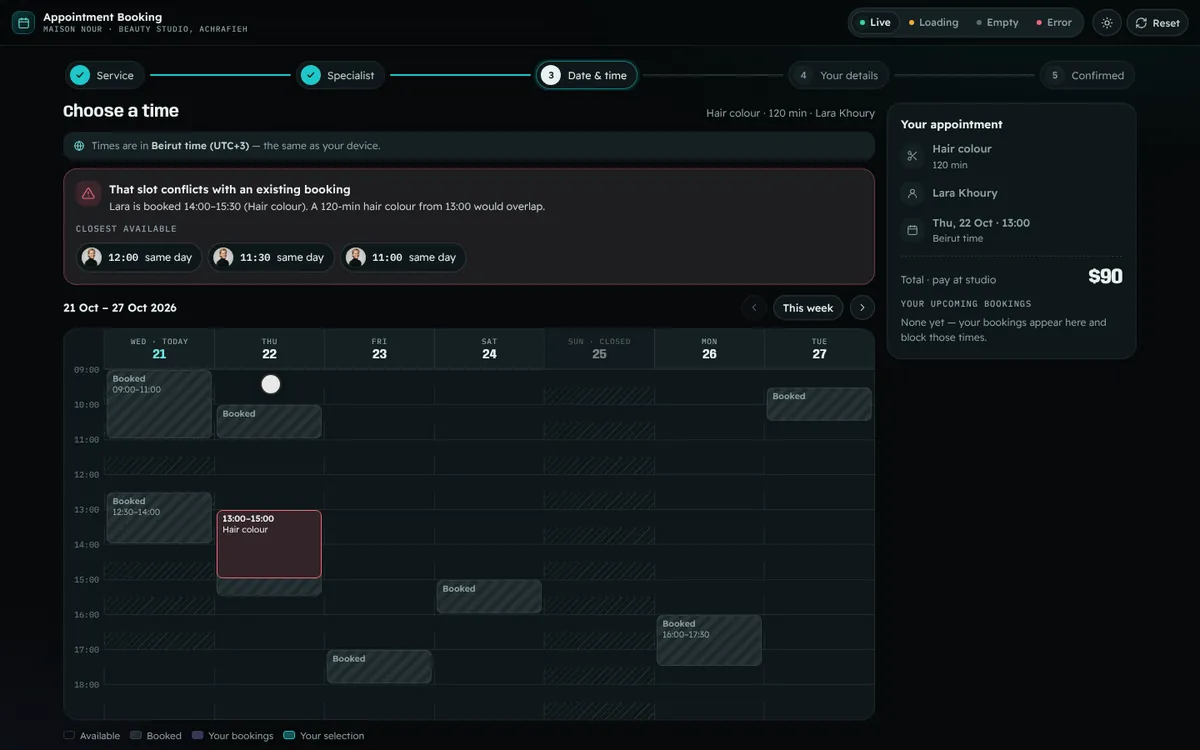This screenshot has height=750, width=1200.
Task: Select the Thu 22 day header
Action: pos(269,348)
